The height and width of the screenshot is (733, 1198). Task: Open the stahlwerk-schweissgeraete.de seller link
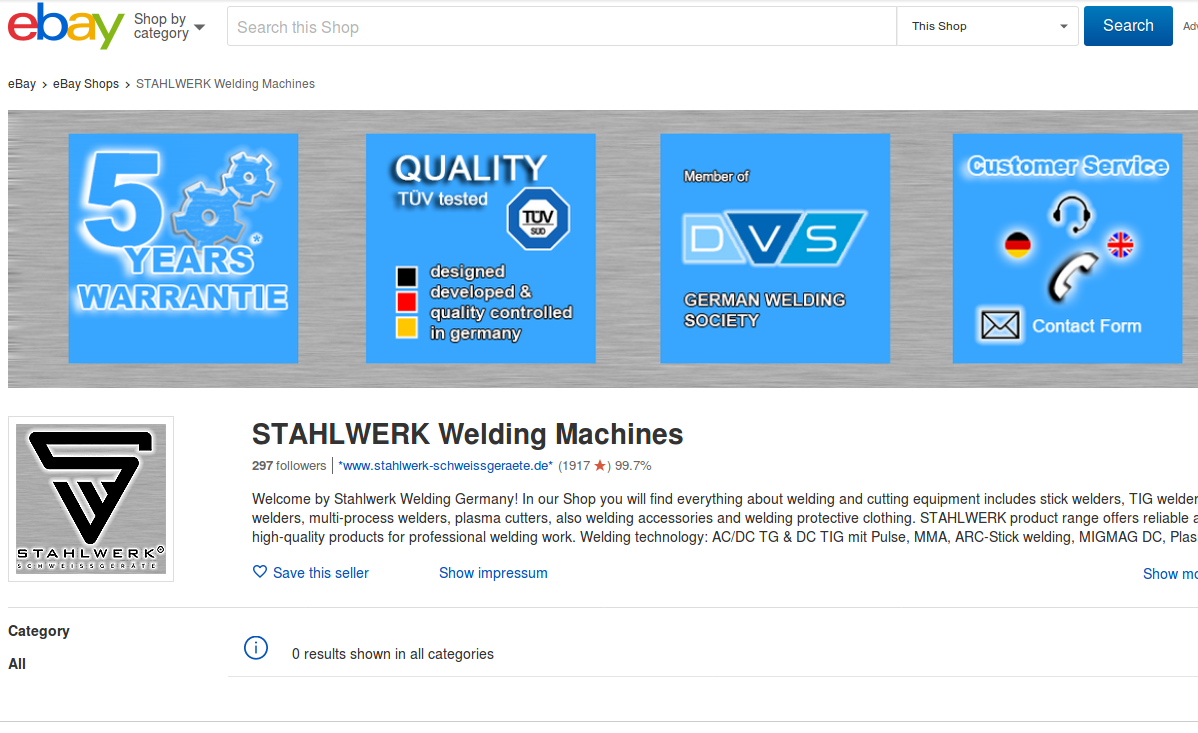[445, 465]
